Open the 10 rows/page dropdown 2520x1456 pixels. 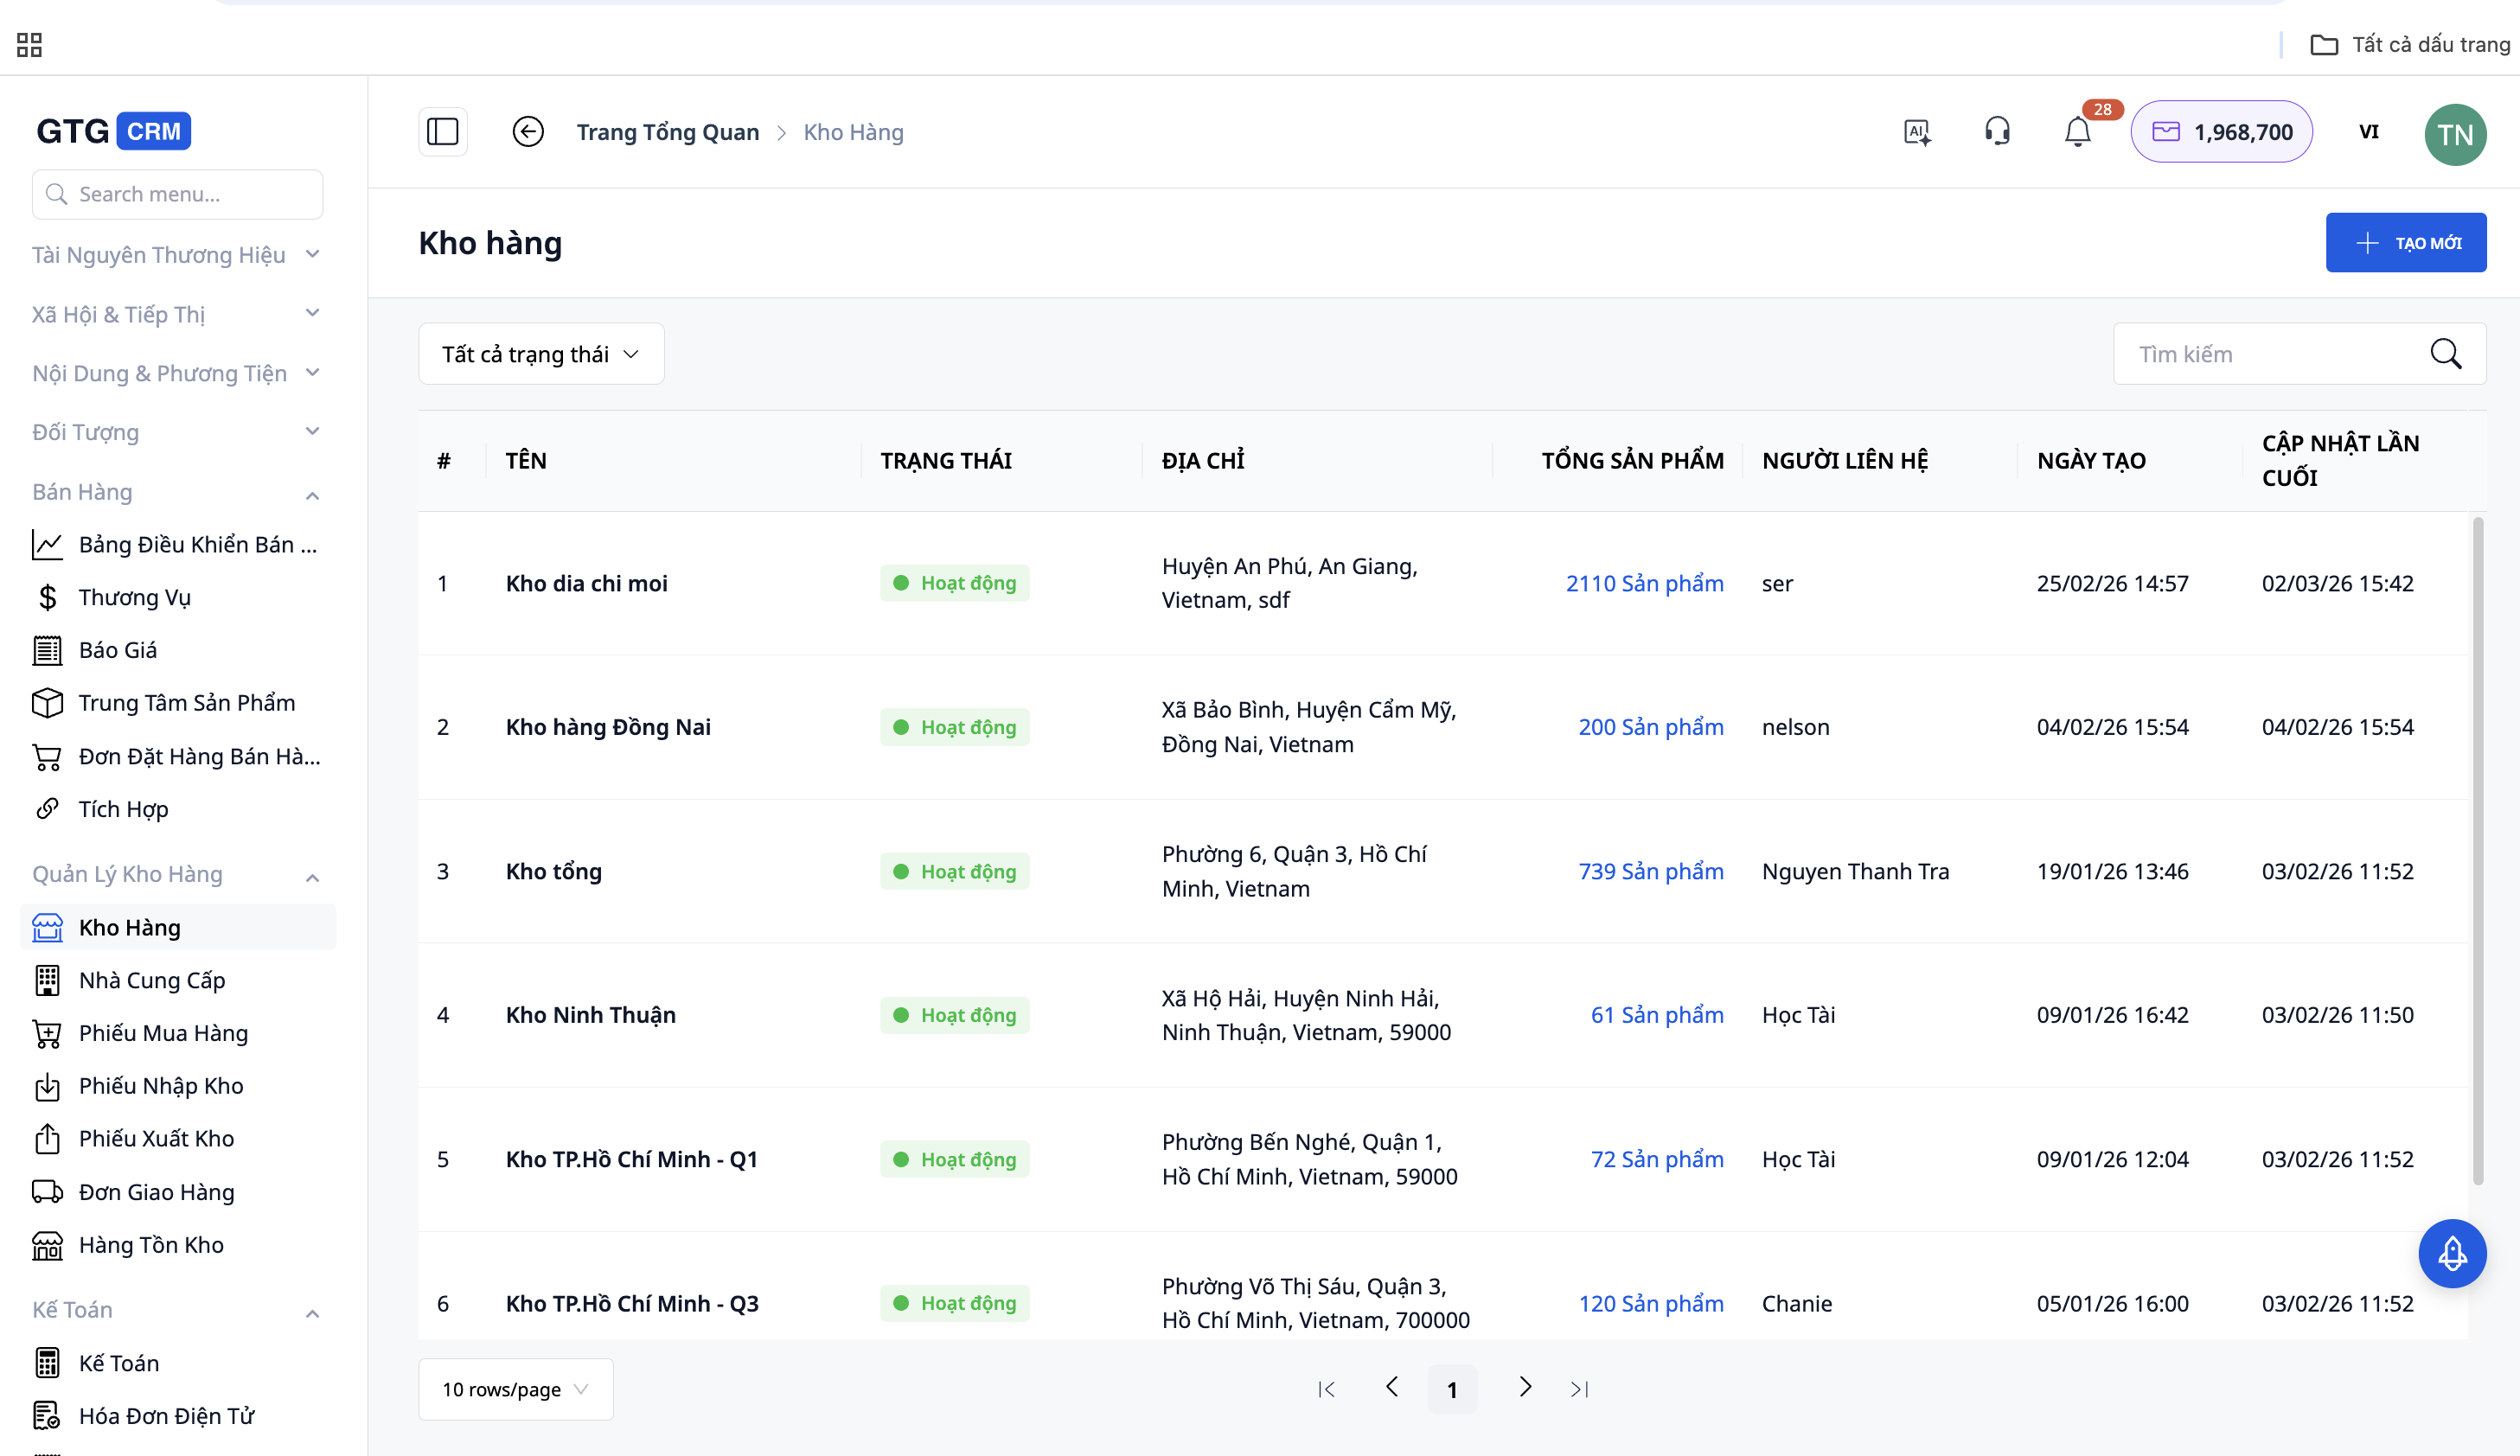tap(515, 1389)
